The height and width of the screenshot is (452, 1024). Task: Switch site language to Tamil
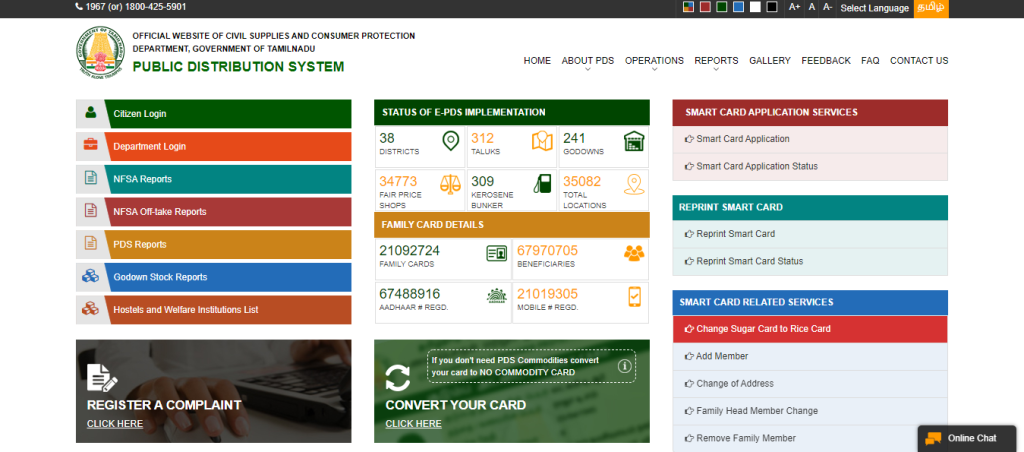click(931, 8)
